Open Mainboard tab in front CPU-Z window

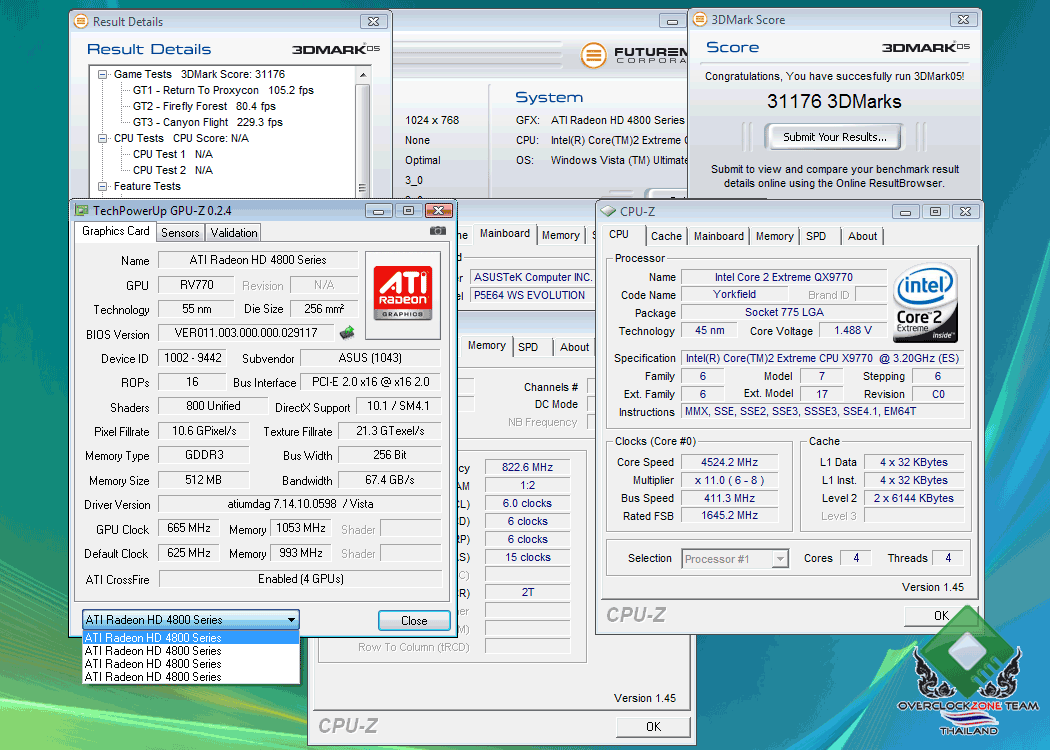[719, 236]
